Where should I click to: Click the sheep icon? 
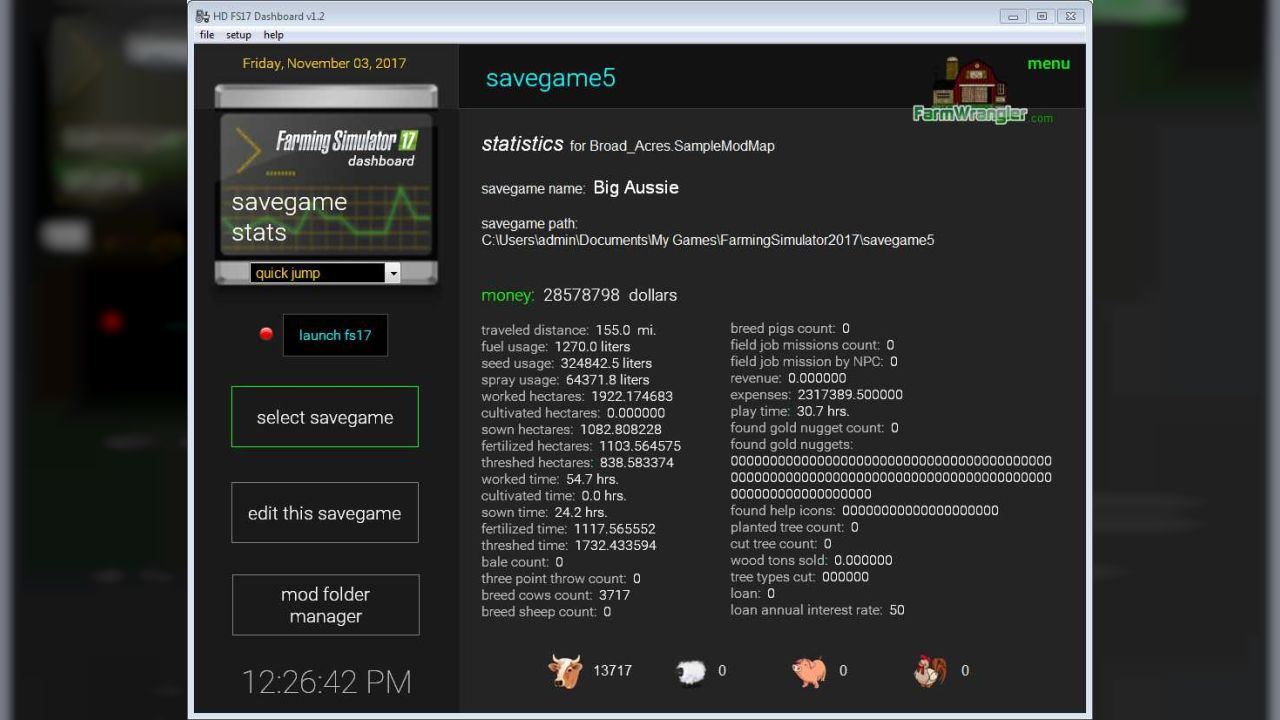690,672
